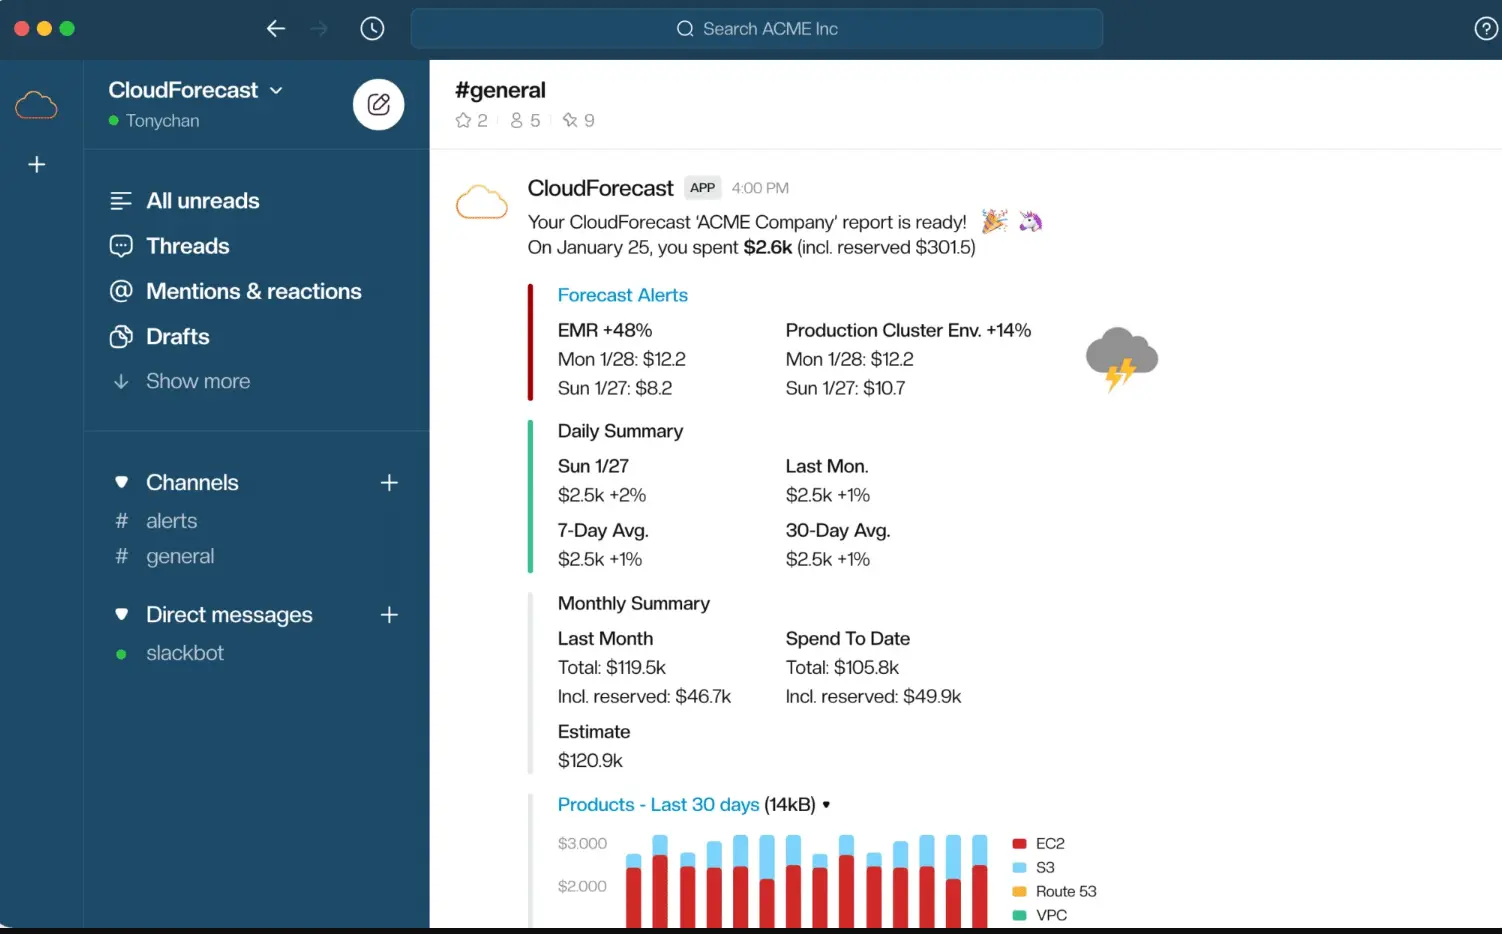Click the Threads icon
This screenshot has width=1502, height=934.
pos(121,246)
